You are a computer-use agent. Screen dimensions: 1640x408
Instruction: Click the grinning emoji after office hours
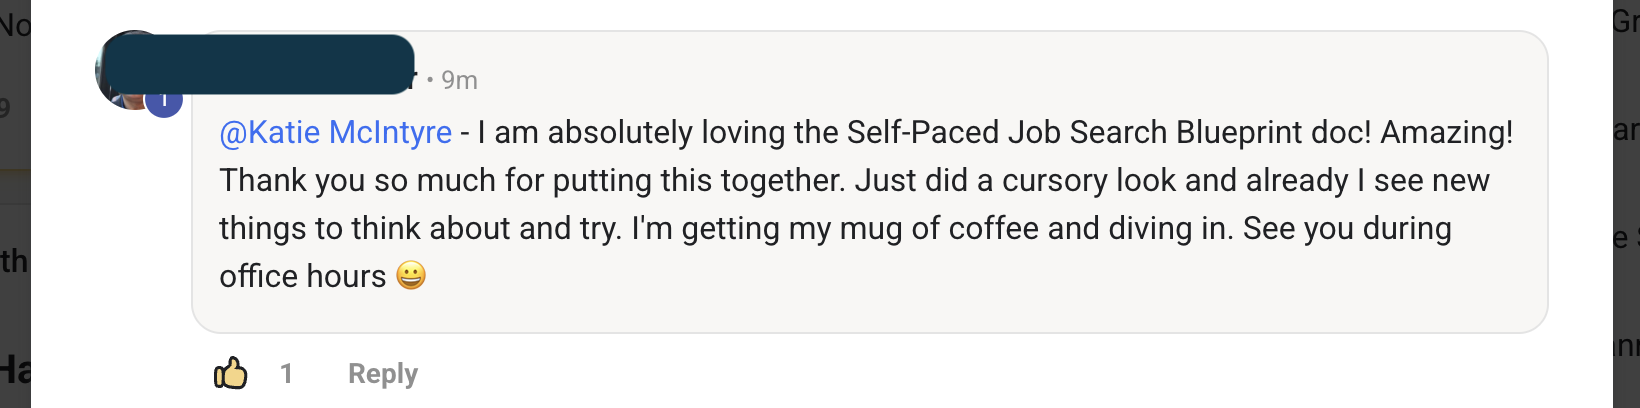point(411,276)
